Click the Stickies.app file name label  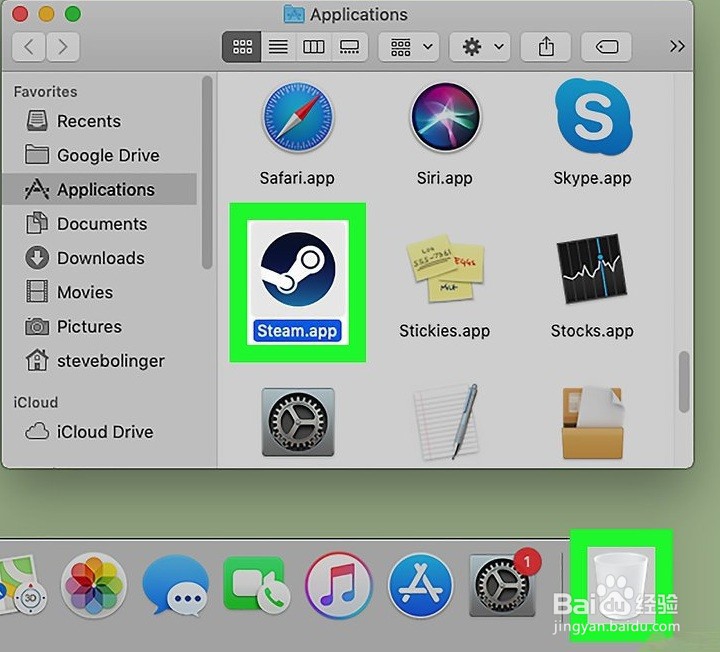pyautogui.click(x=444, y=331)
